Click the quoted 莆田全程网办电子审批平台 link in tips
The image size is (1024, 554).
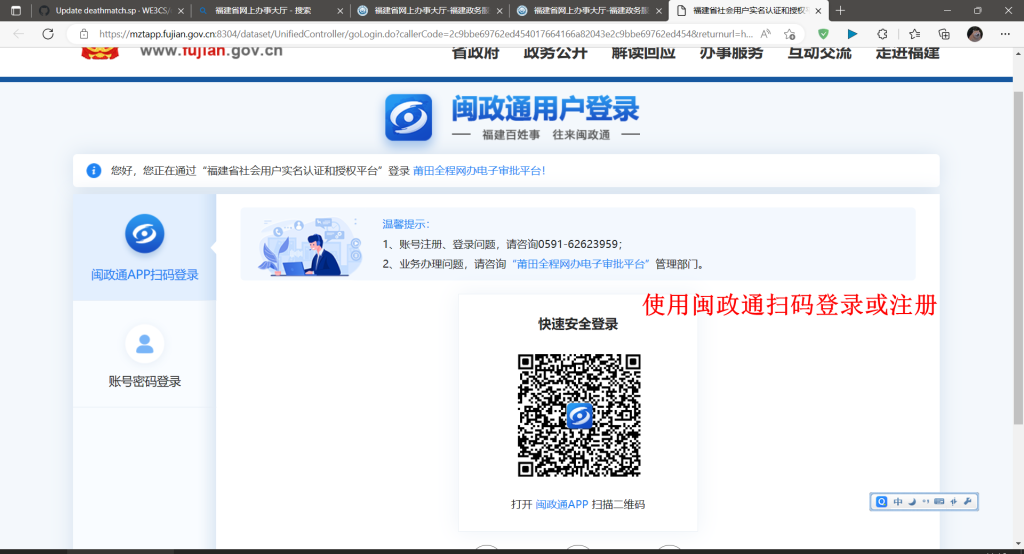pyautogui.click(x=581, y=264)
